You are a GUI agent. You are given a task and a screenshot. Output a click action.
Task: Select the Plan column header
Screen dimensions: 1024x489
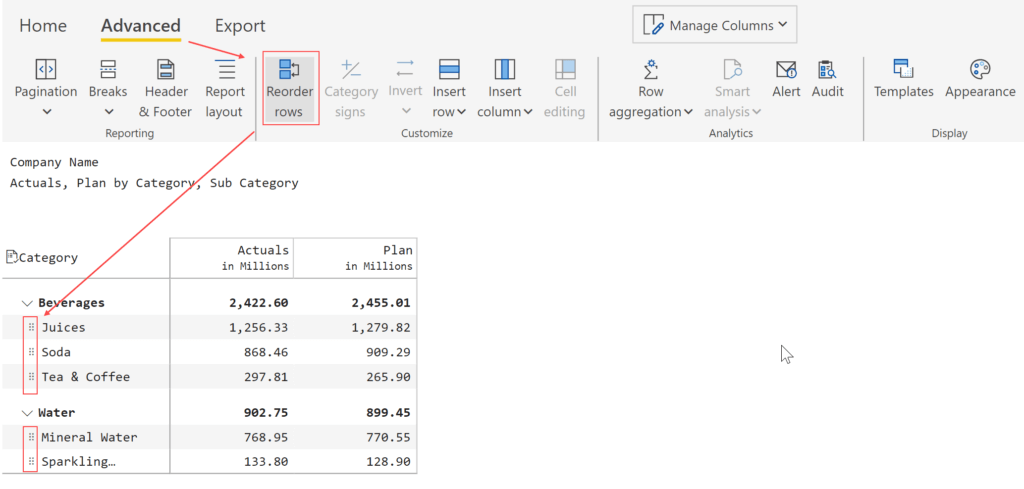(355, 258)
